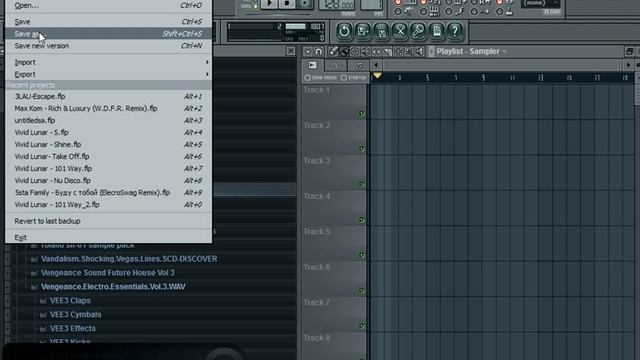
Task: Mute Track 2 with its green dot
Action: 361,149
